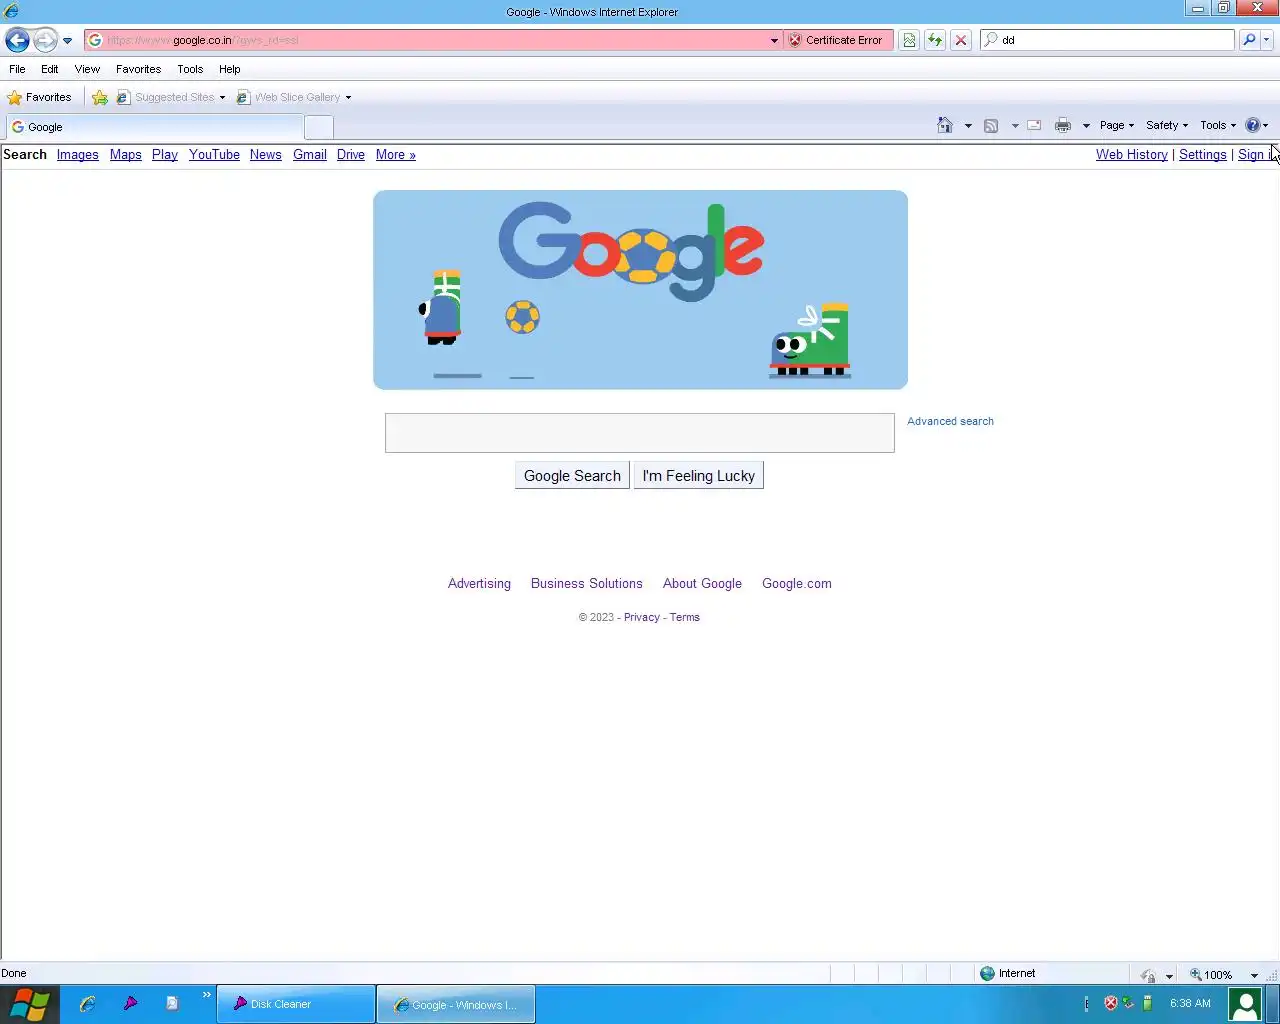Open Google Settings link
The image size is (1280, 1024).
(x=1202, y=154)
